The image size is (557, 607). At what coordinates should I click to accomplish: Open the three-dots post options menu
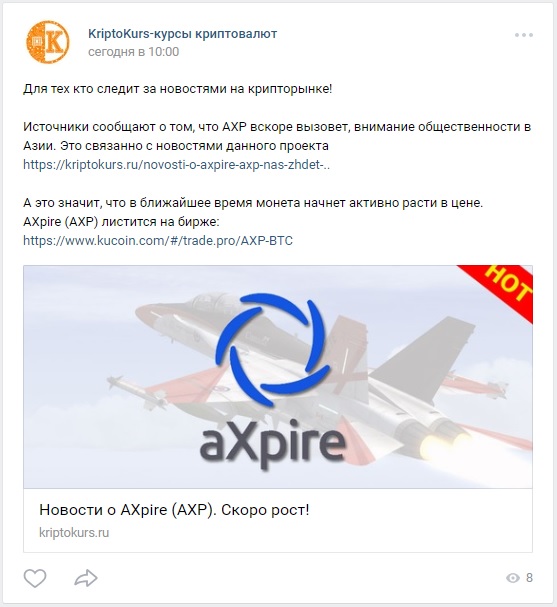click(524, 35)
